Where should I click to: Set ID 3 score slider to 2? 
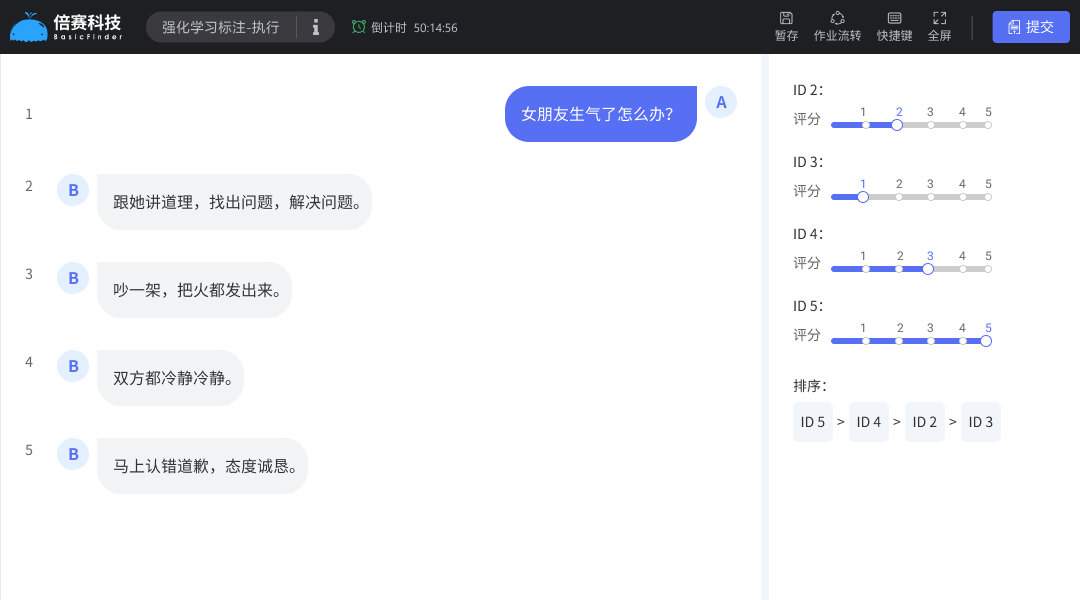[899, 197]
